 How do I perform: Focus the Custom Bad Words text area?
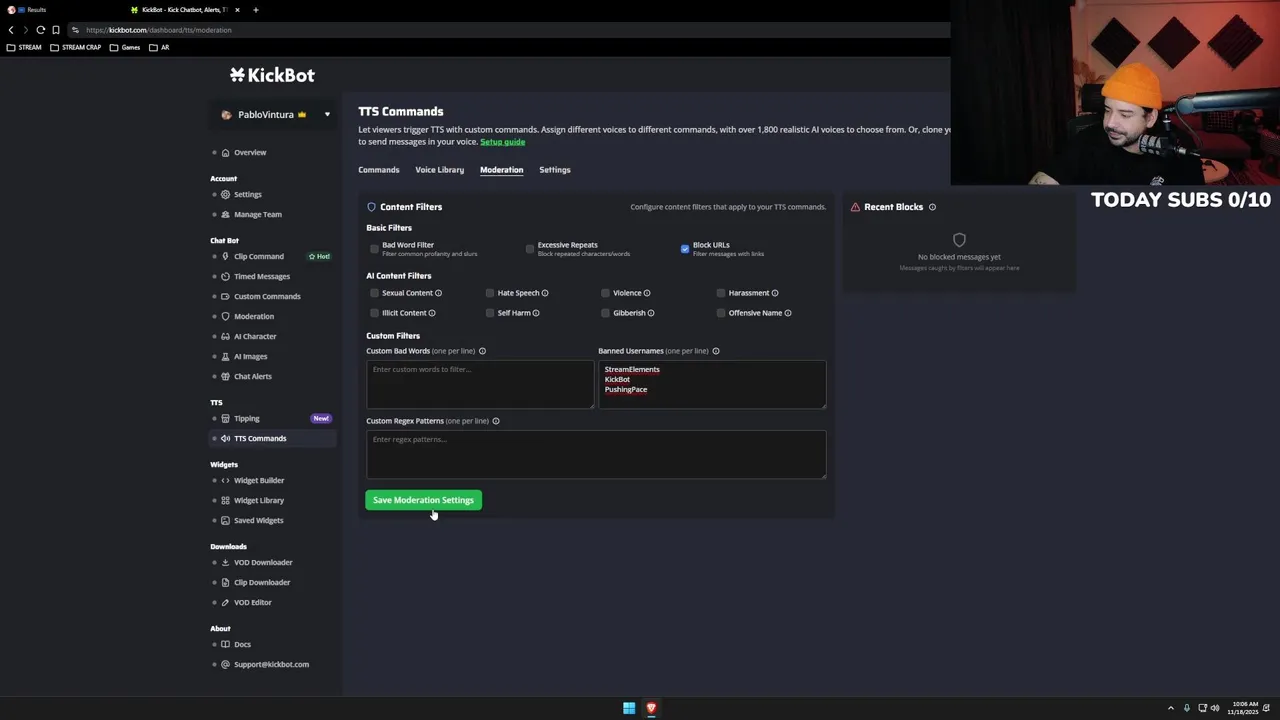pos(480,384)
